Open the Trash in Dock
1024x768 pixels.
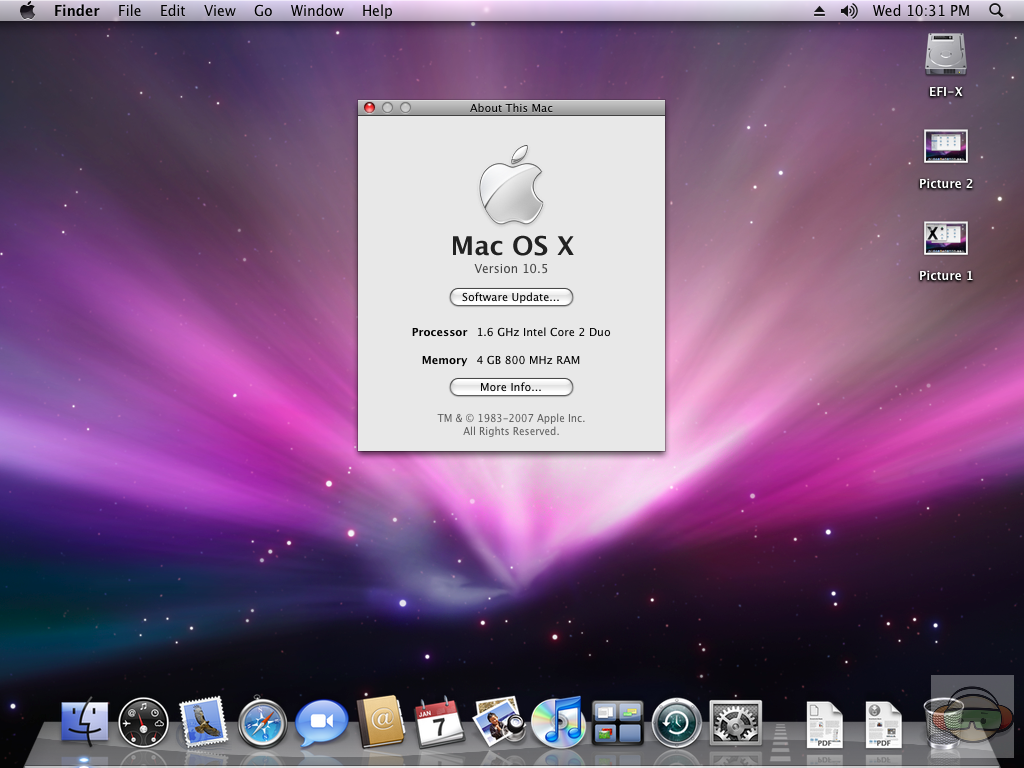tap(944, 722)
